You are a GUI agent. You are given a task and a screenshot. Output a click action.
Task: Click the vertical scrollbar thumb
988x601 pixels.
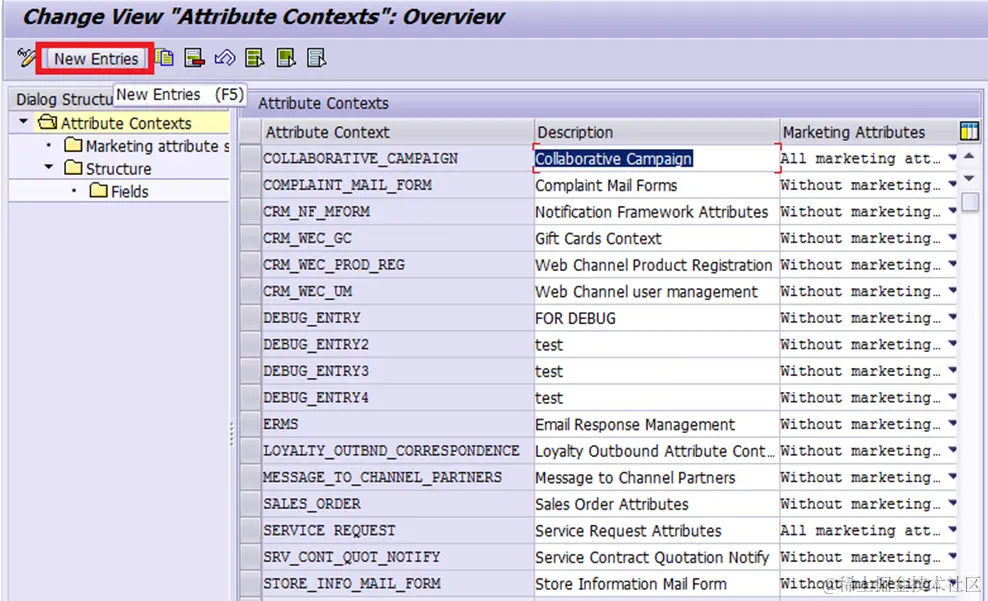tap(970, 202)
